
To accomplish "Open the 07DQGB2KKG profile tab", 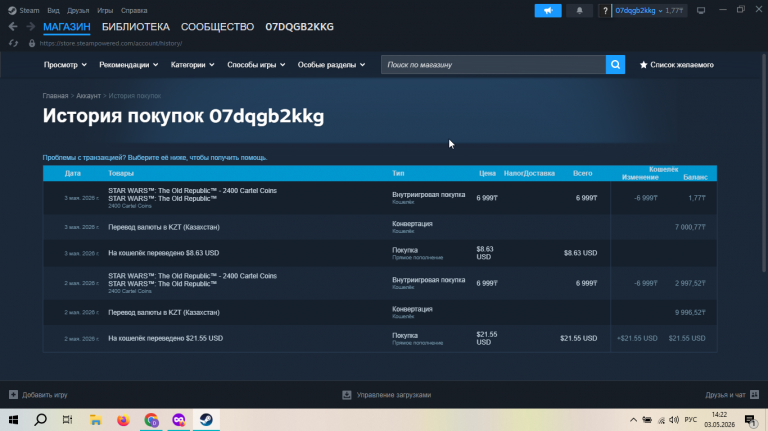I will click(299, 27).
